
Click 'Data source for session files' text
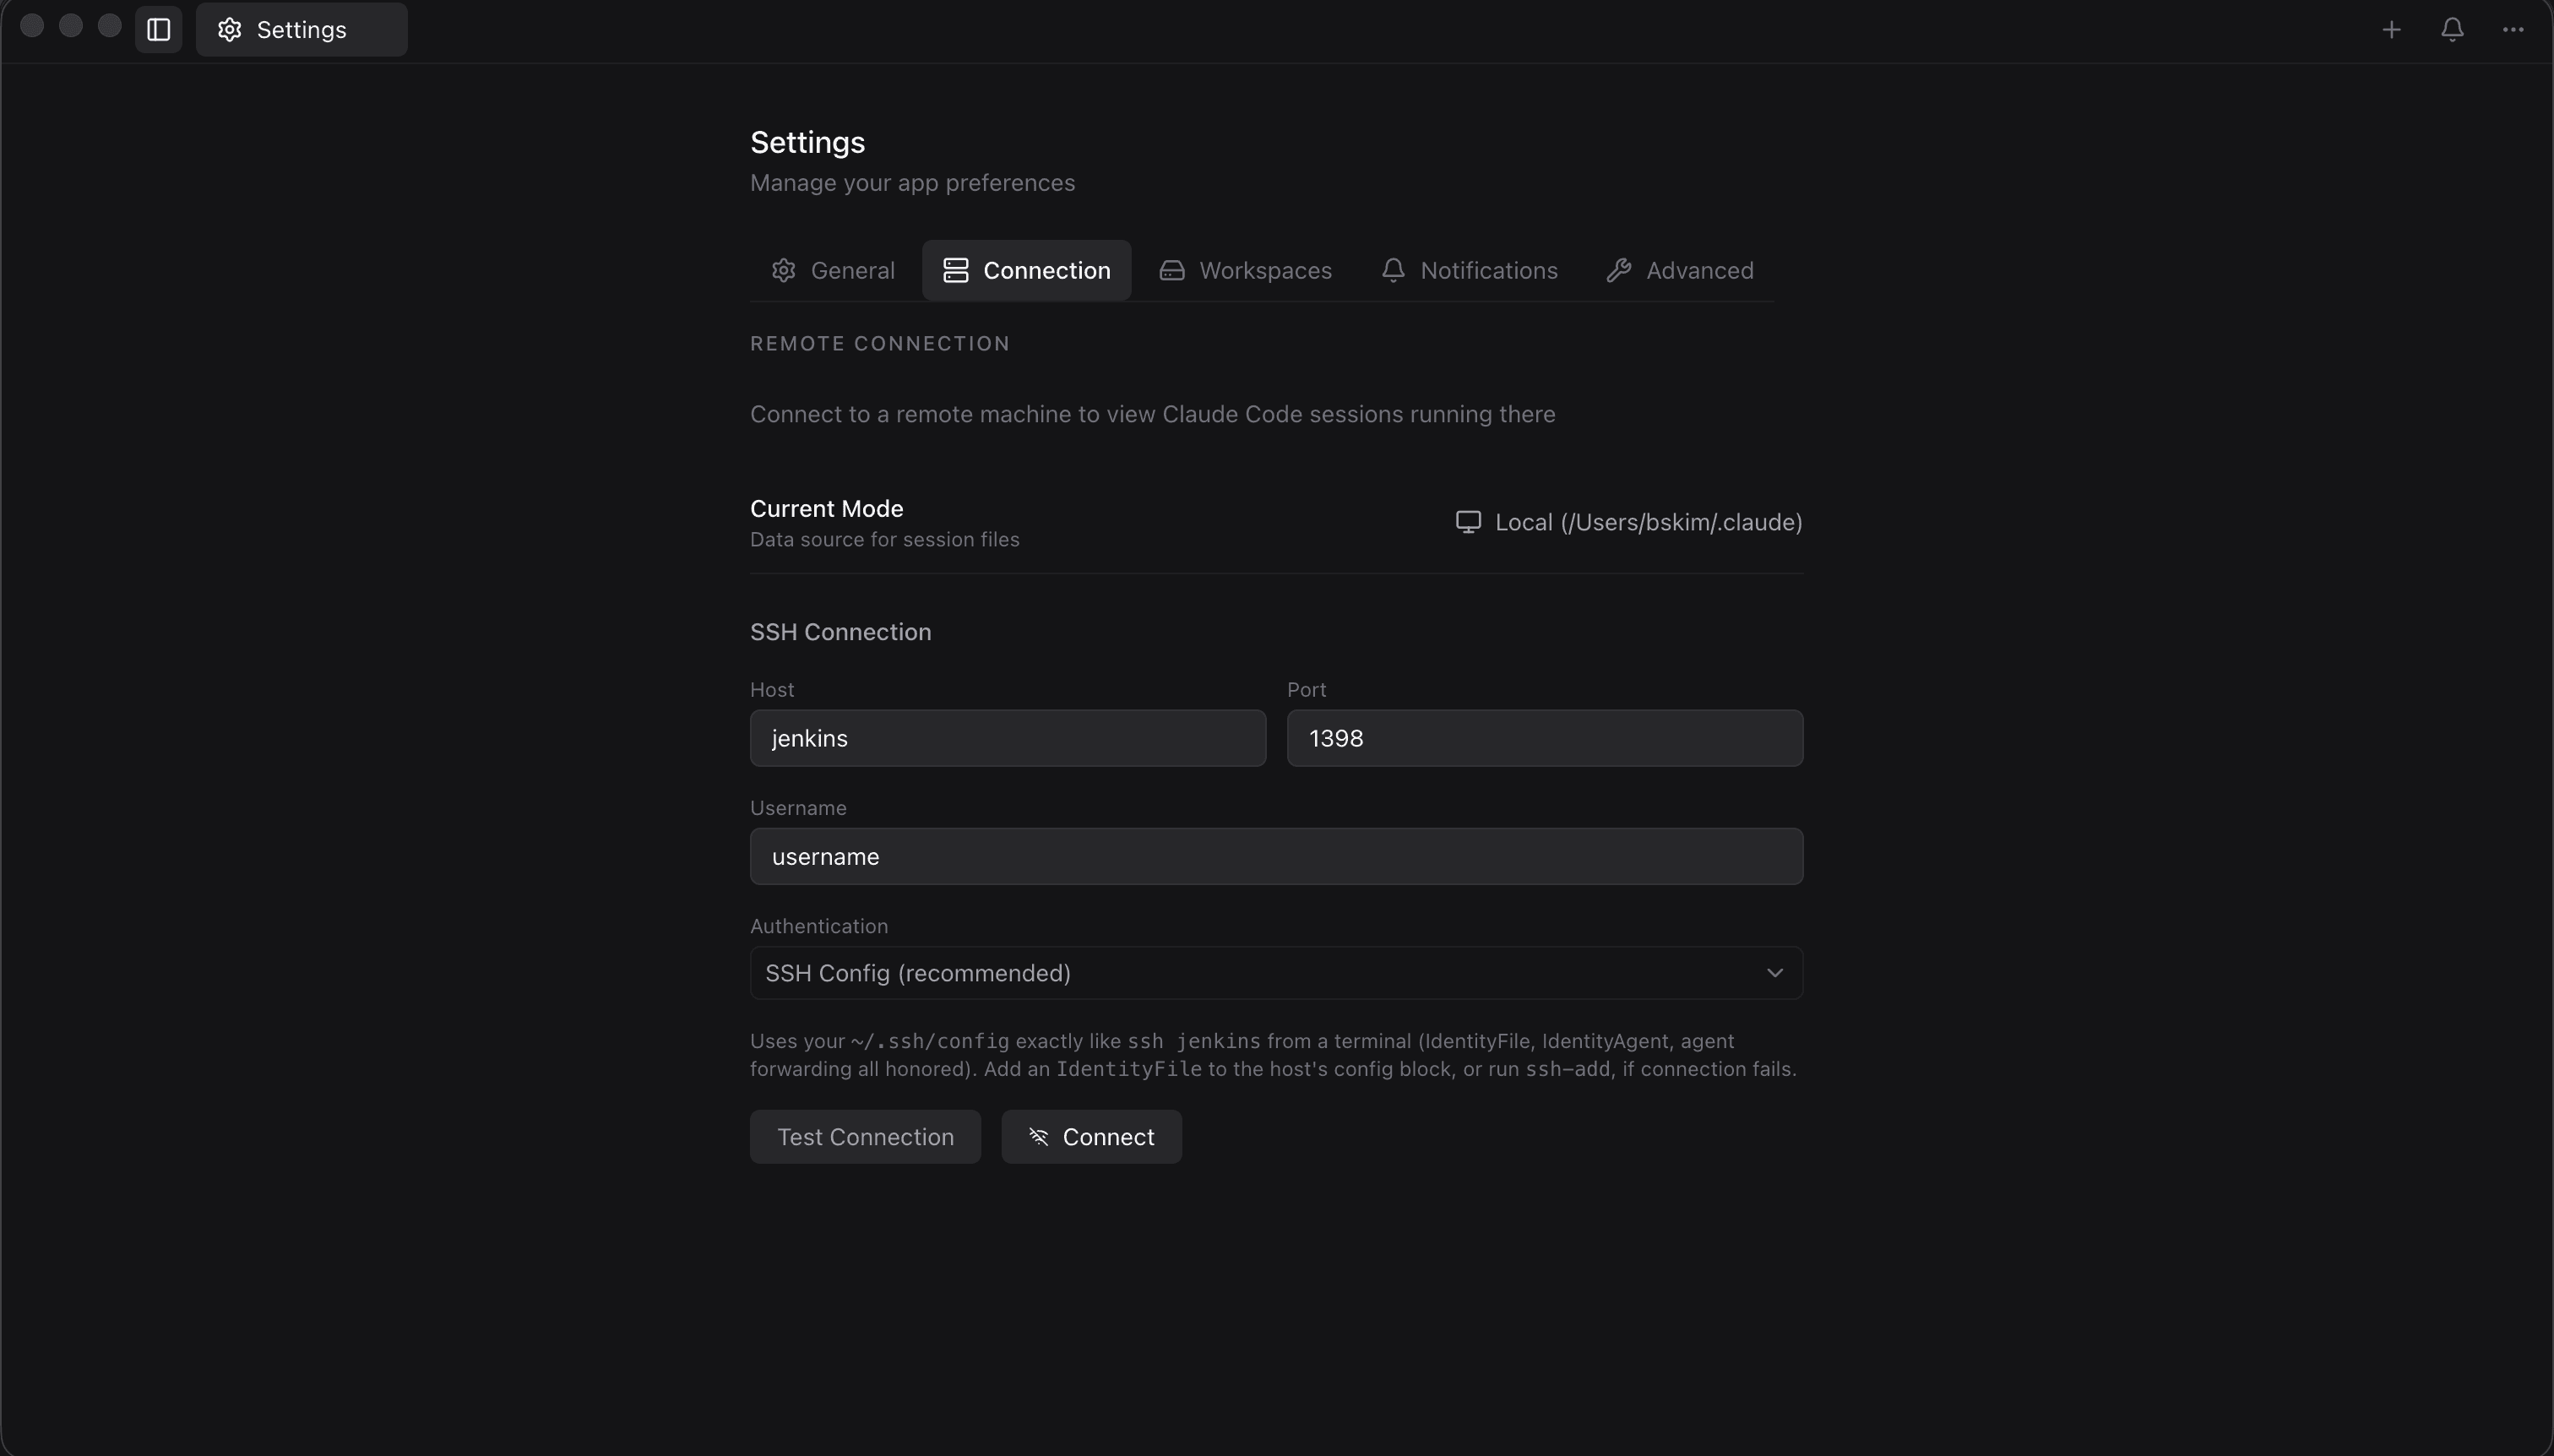point(884,539)
